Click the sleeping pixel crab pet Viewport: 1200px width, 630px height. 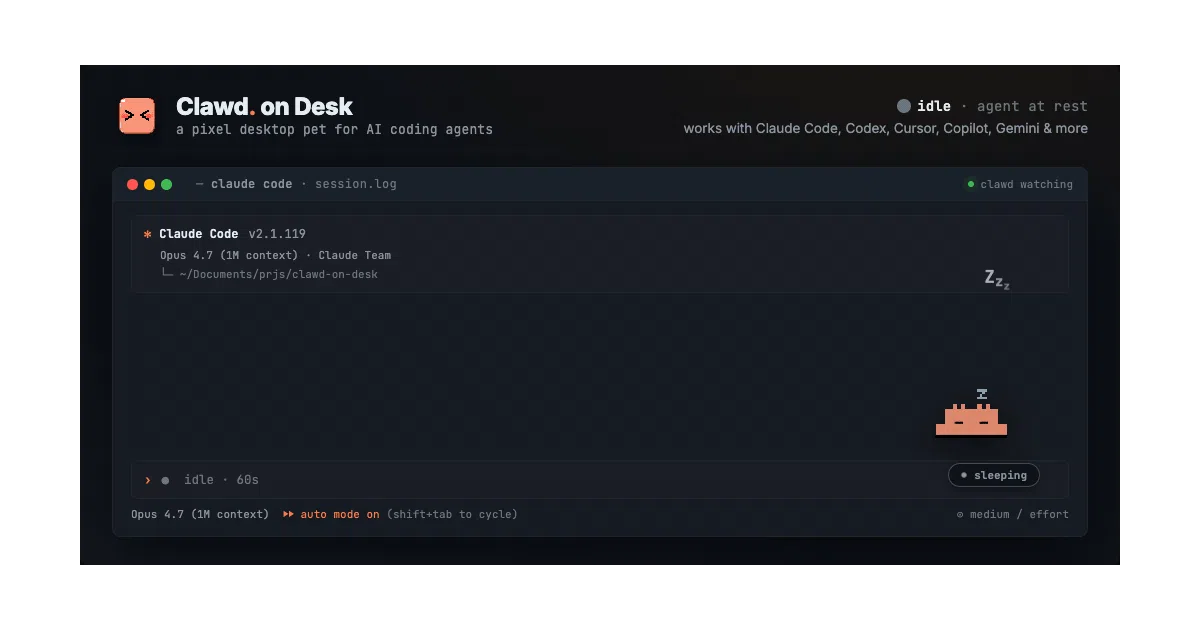(x=971, y=419)
